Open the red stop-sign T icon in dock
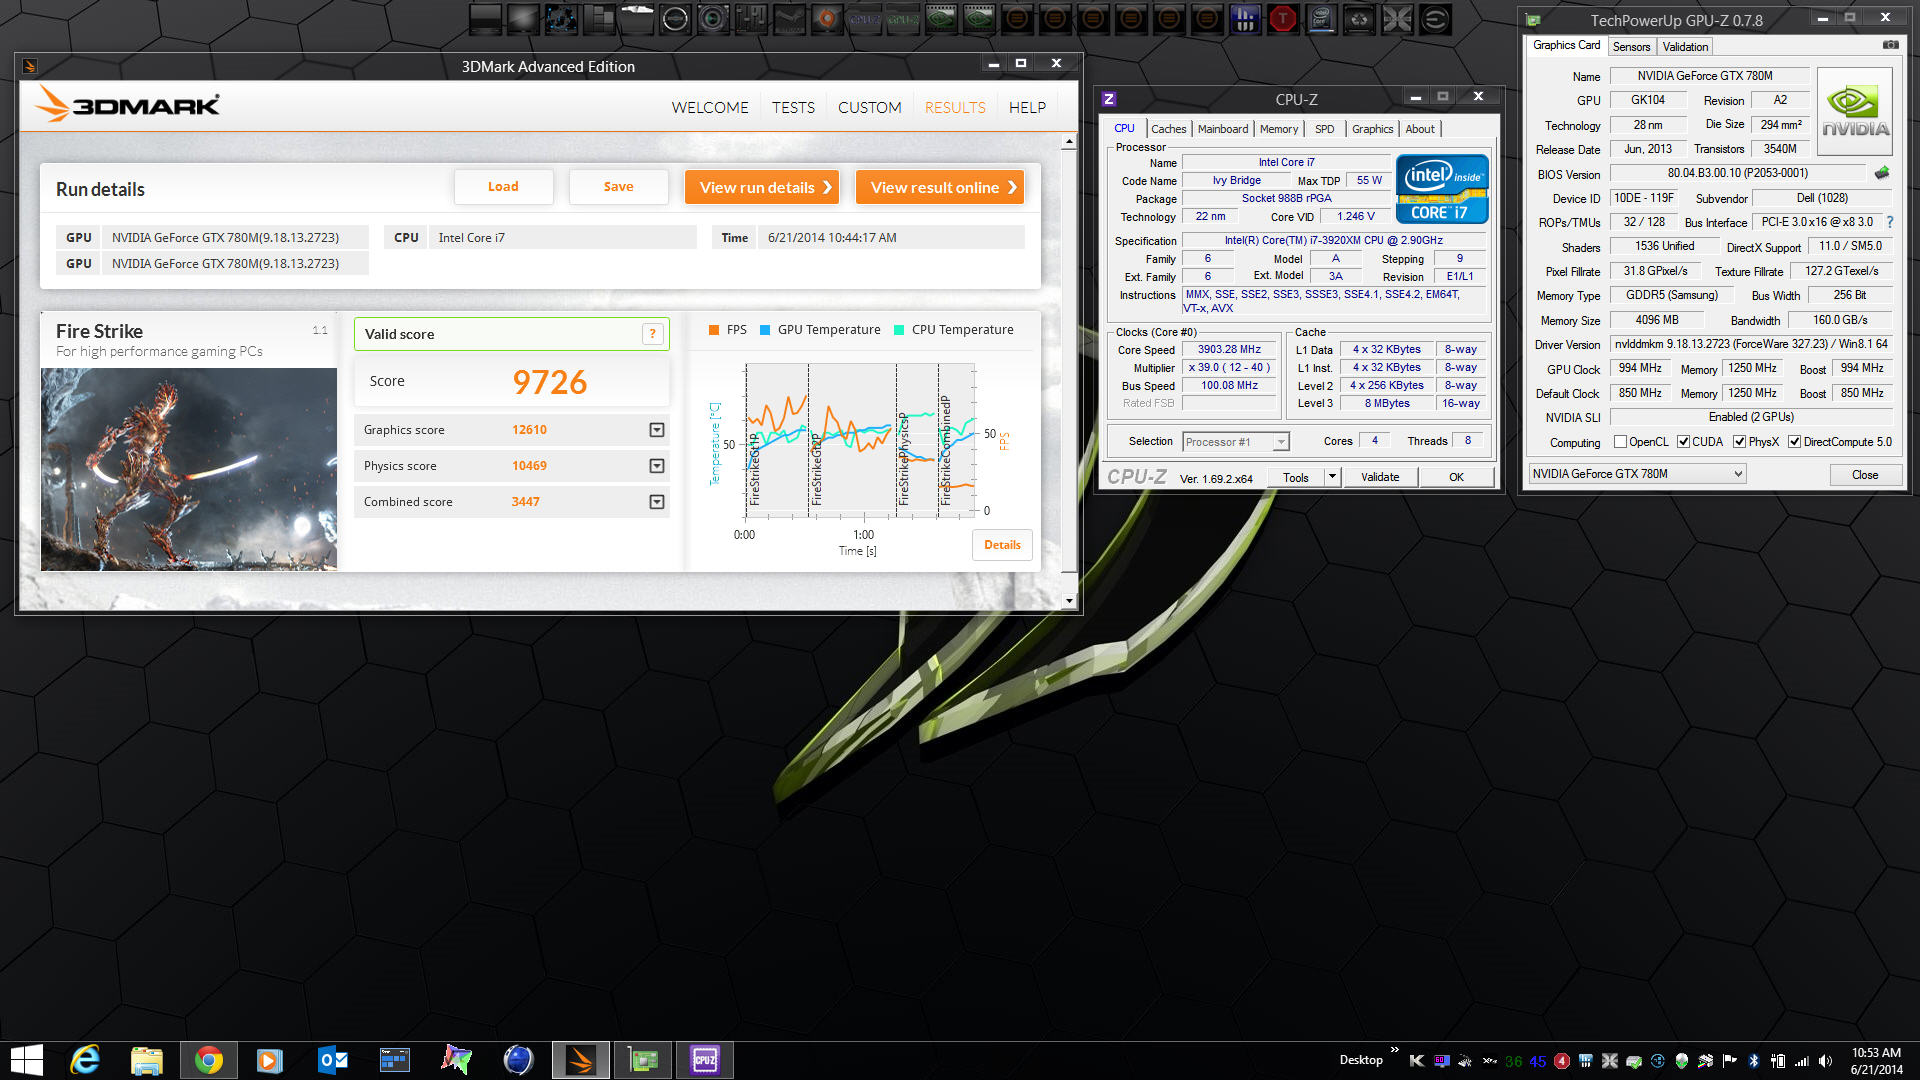This screenshot has height=1080, width=1920. (1283, 18)
